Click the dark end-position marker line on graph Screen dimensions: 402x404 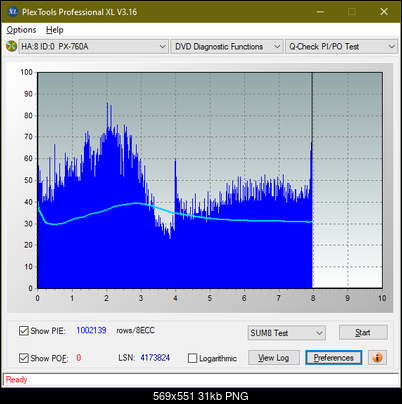tap(312, 107)
